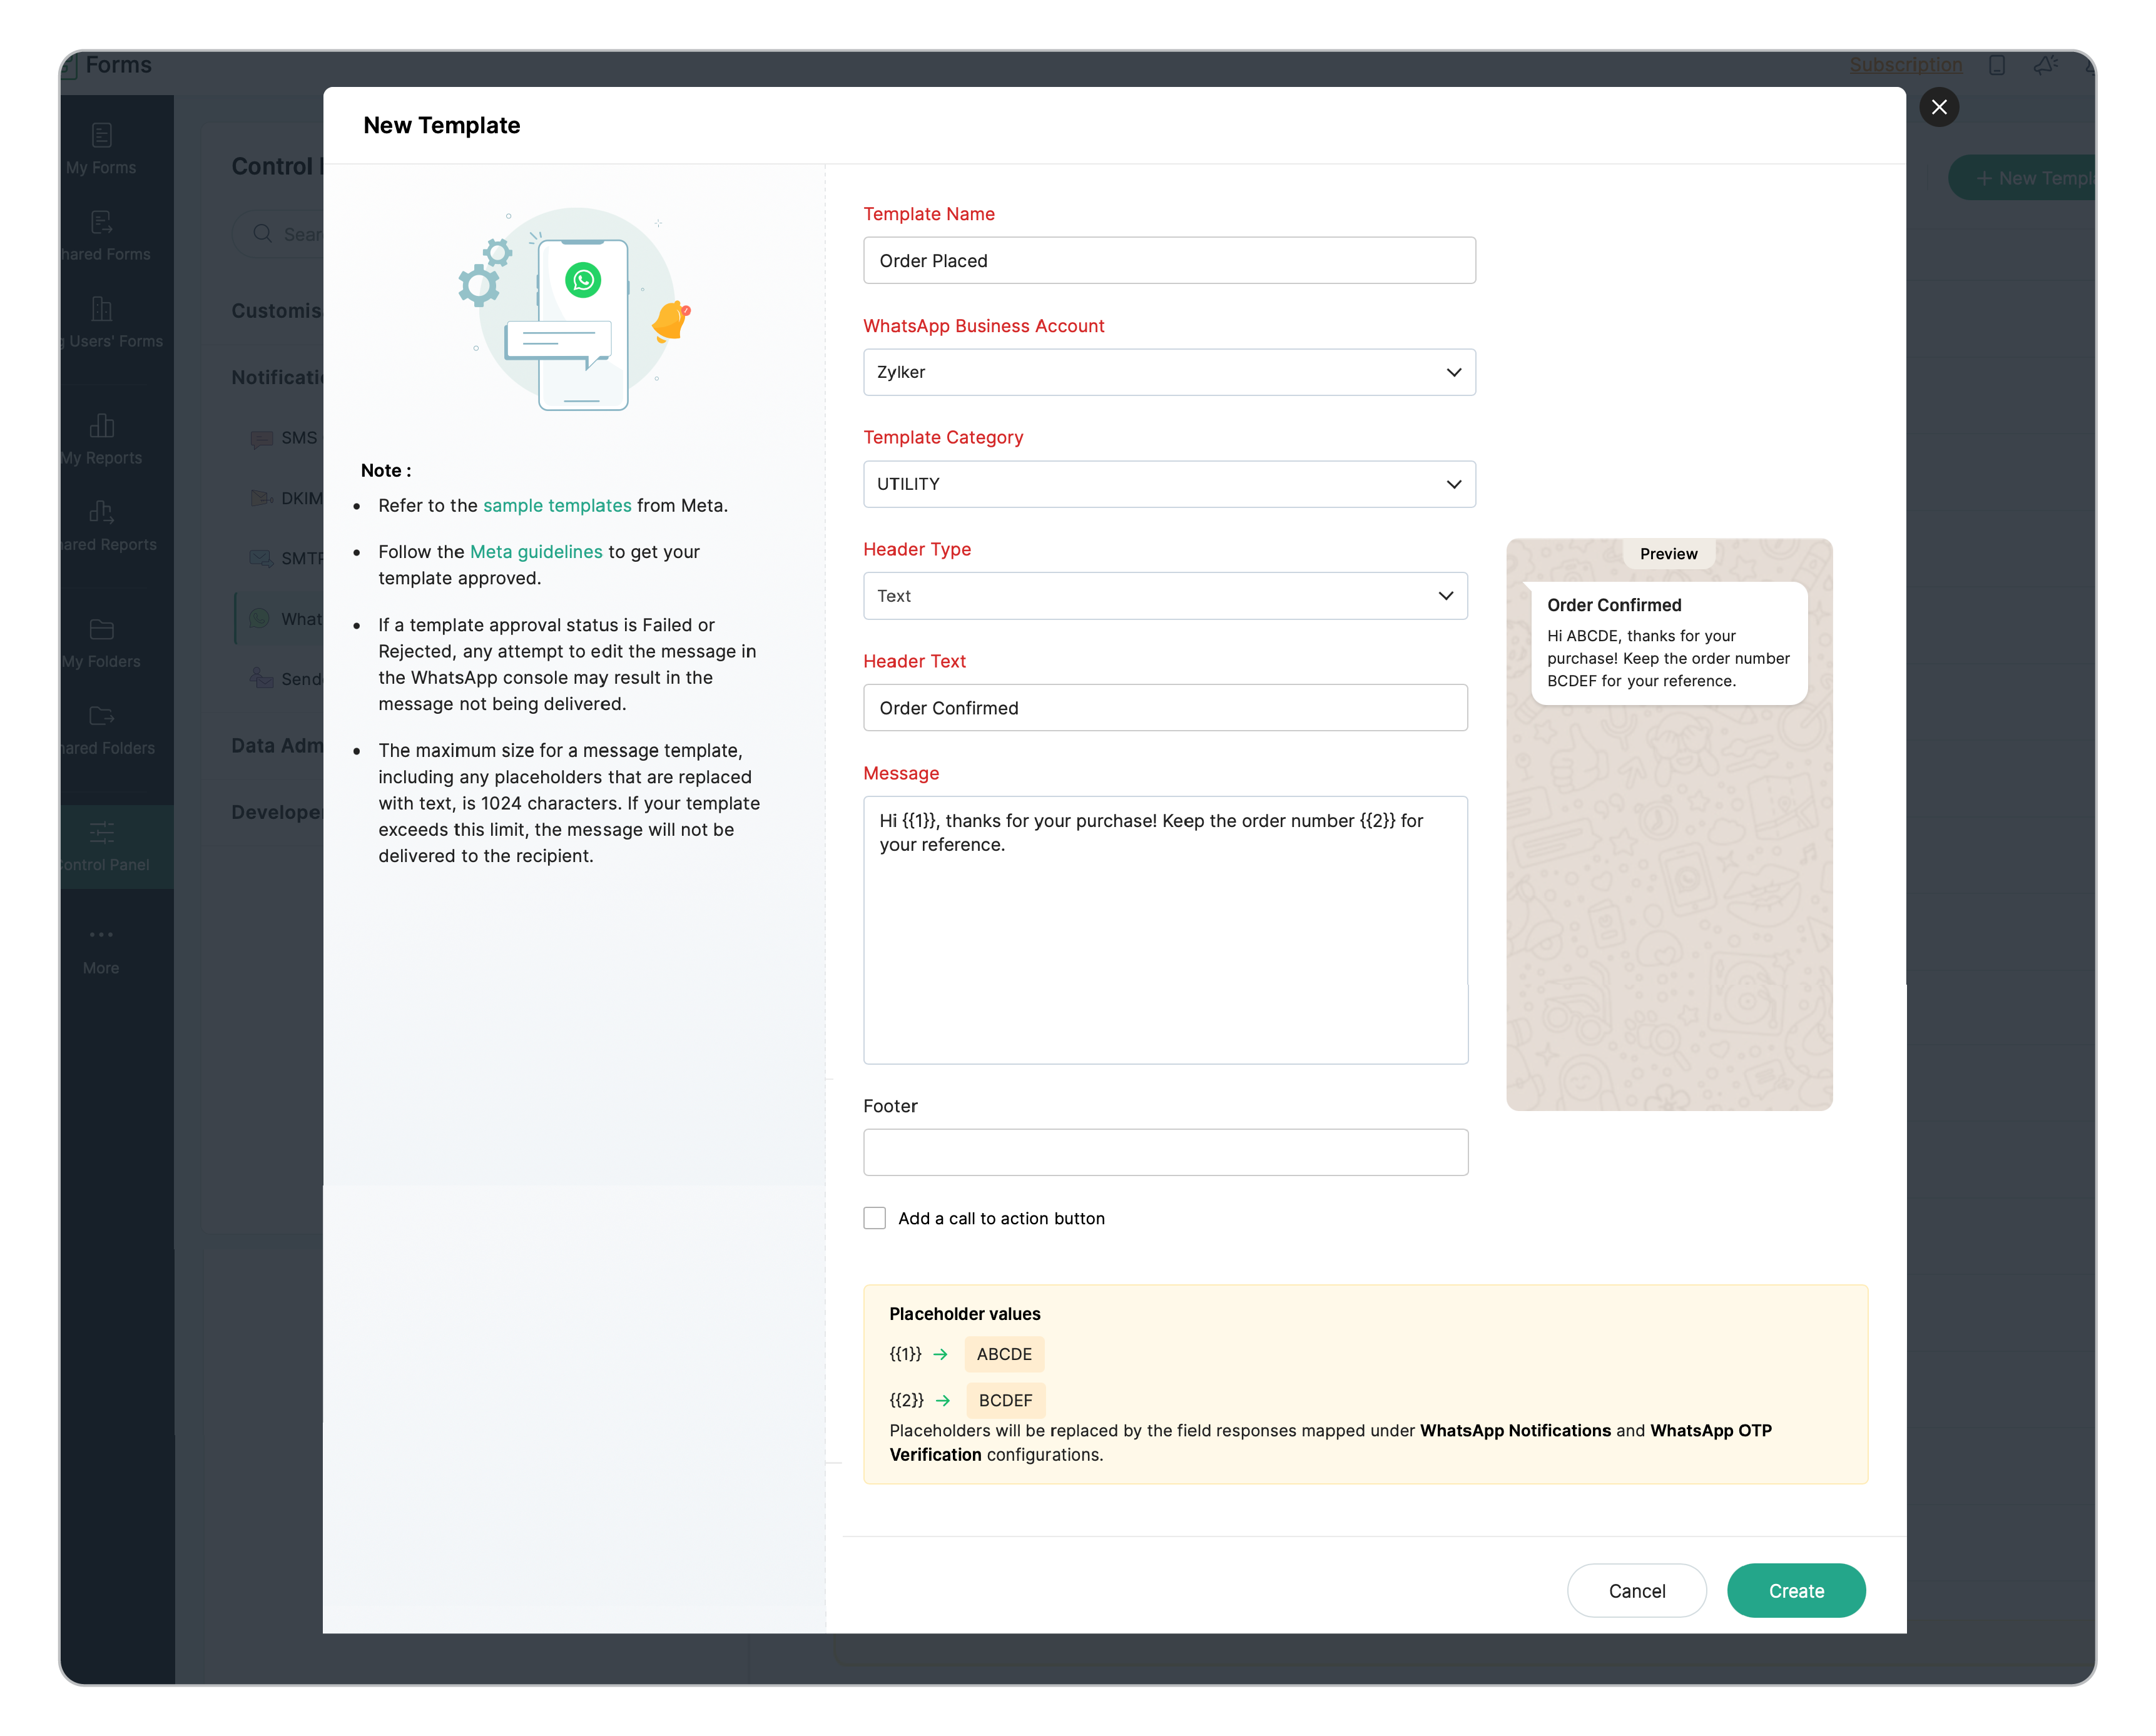2156x1736 pixels.
Task: Click the My Forms sidebar icon
Action: 101,135
